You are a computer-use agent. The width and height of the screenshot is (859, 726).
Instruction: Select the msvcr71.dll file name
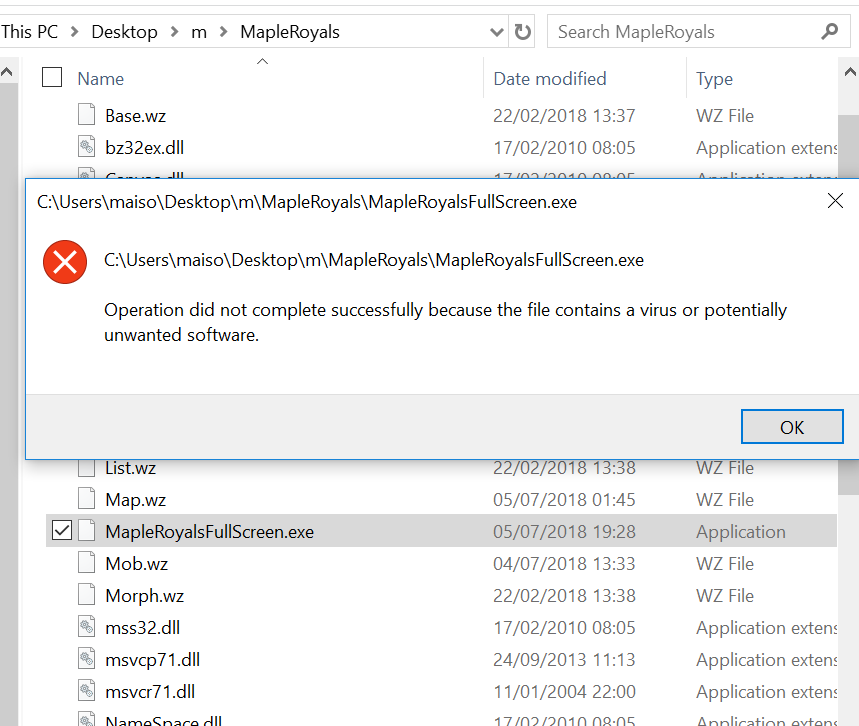(150, 691)
